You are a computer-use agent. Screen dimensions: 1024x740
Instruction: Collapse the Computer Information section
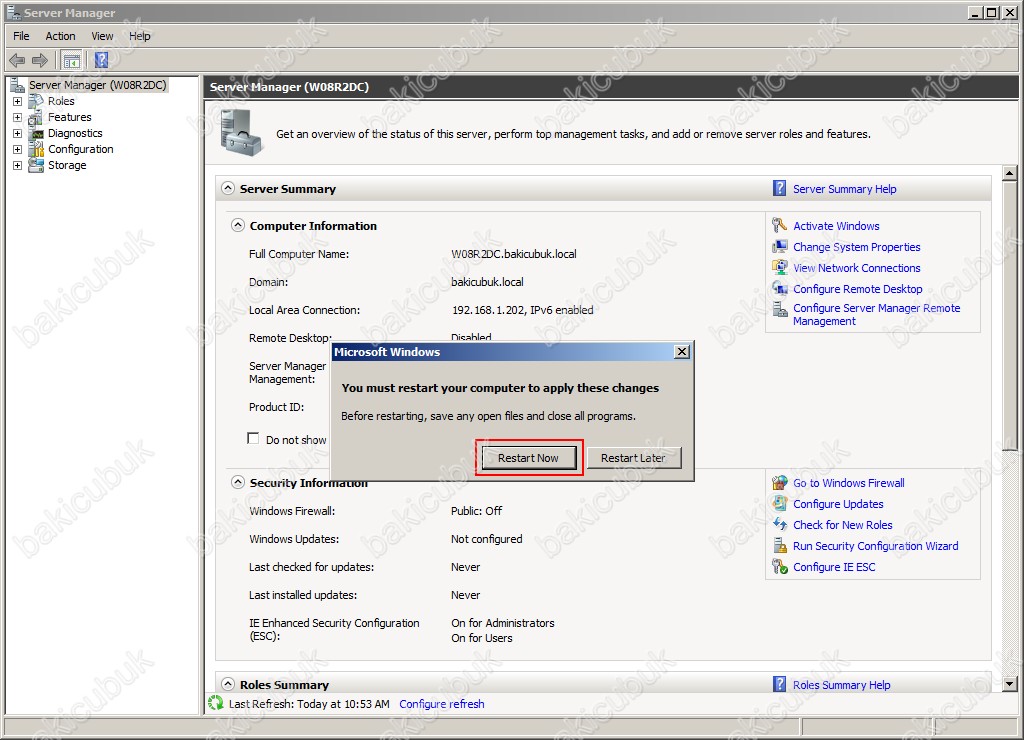coord(238,225)
